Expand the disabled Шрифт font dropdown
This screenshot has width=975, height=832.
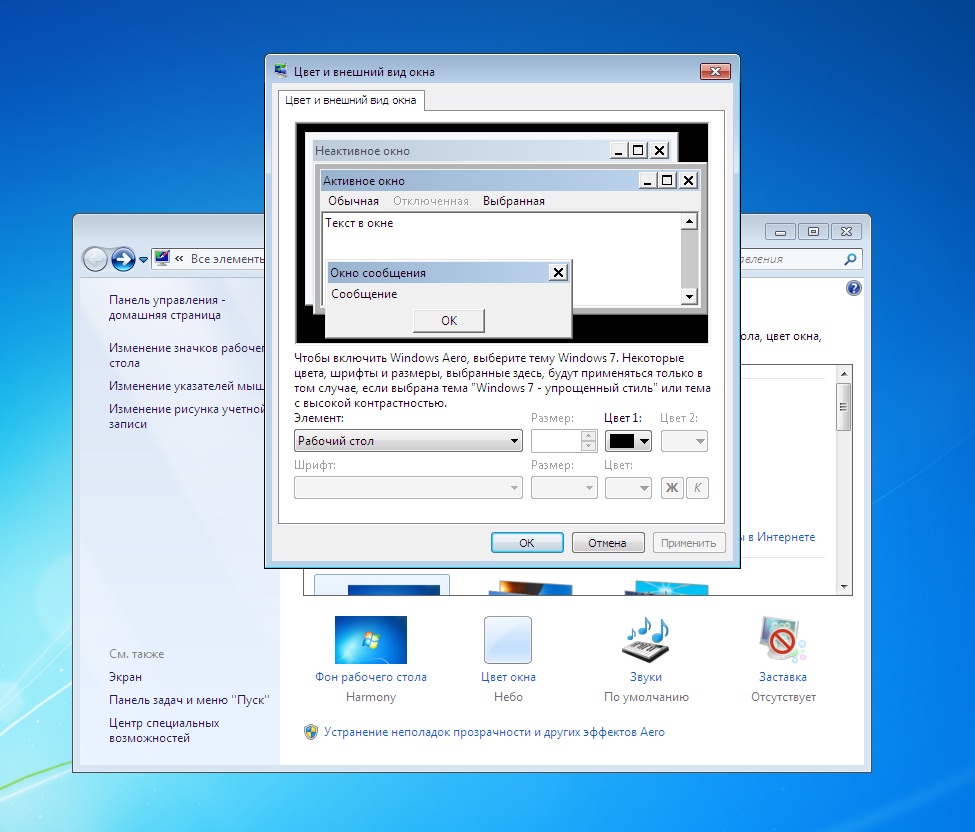click(x=408, y=488)
